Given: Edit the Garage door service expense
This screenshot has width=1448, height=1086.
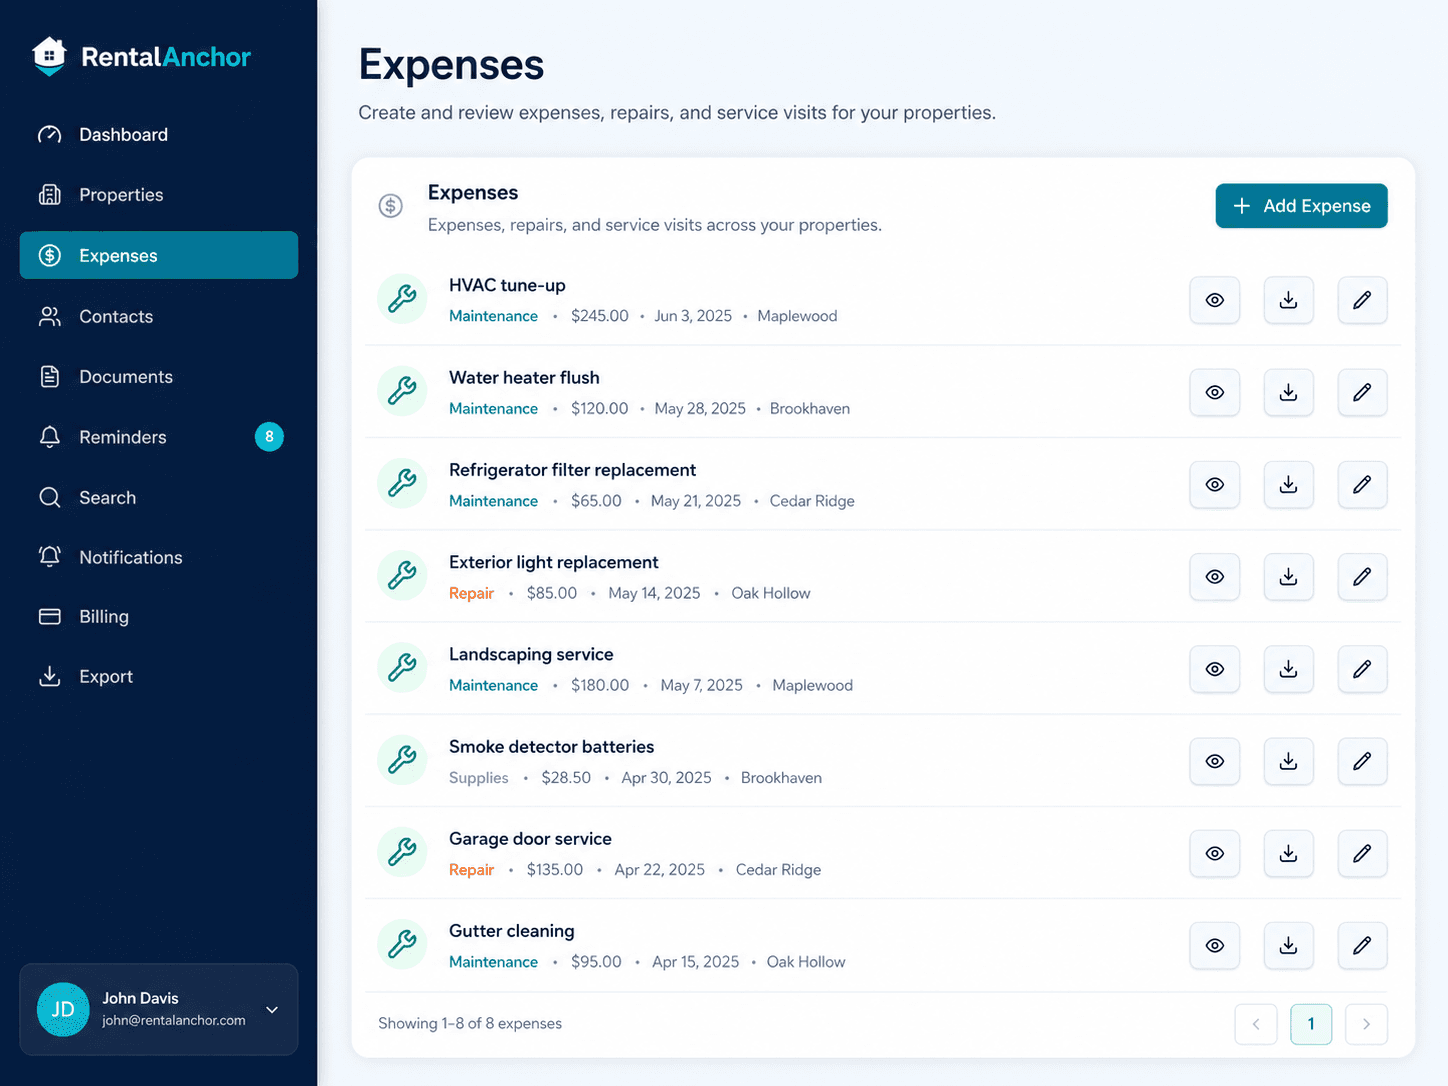Looking at the screenshot, I should [1362, 853].
